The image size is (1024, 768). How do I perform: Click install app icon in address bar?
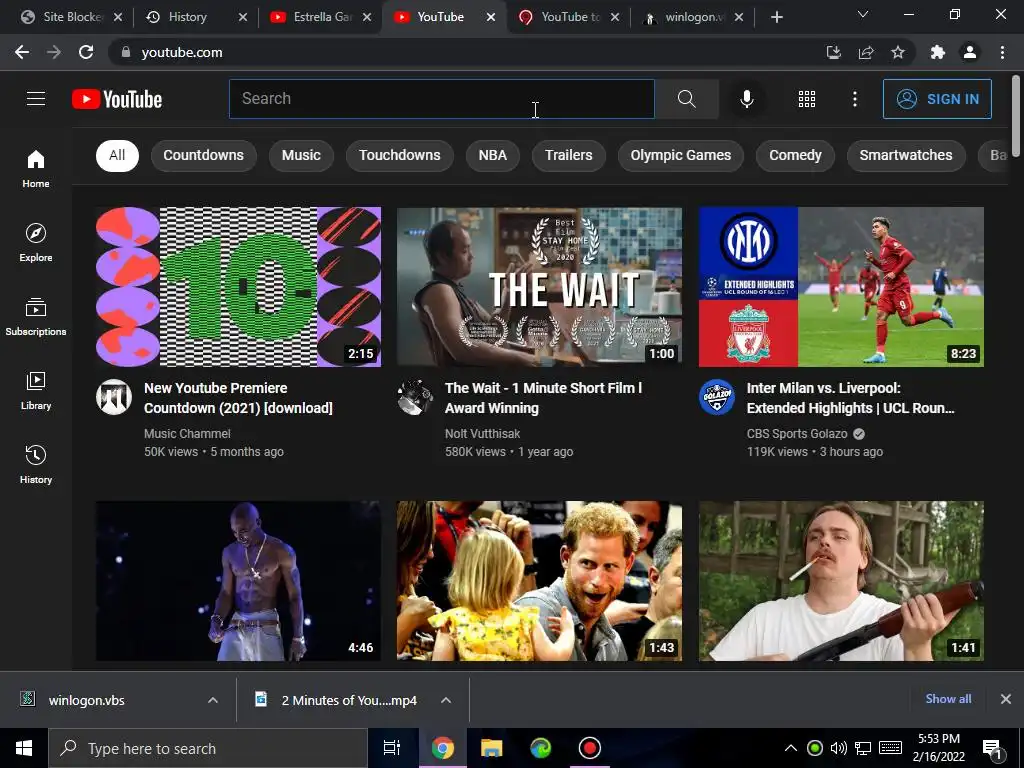coord(834,52)
